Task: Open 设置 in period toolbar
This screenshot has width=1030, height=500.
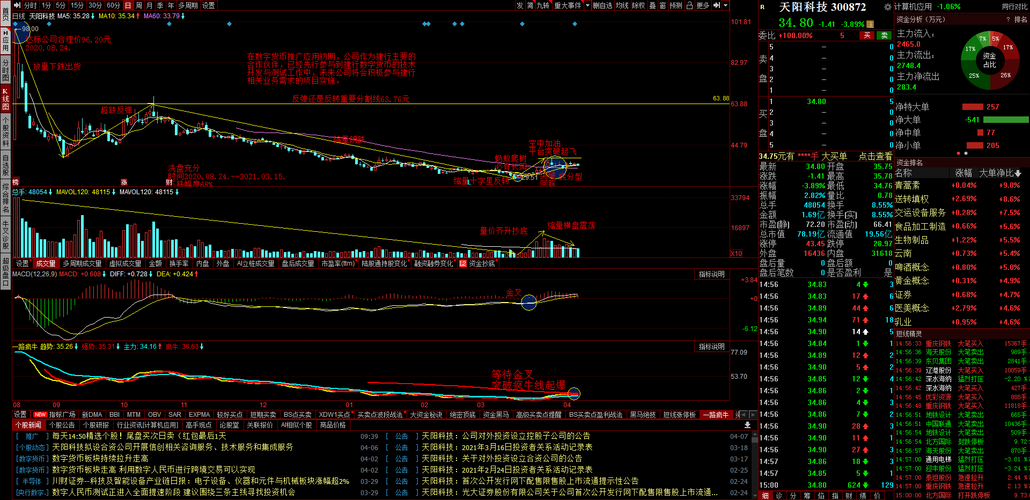Action: (208, 5)
